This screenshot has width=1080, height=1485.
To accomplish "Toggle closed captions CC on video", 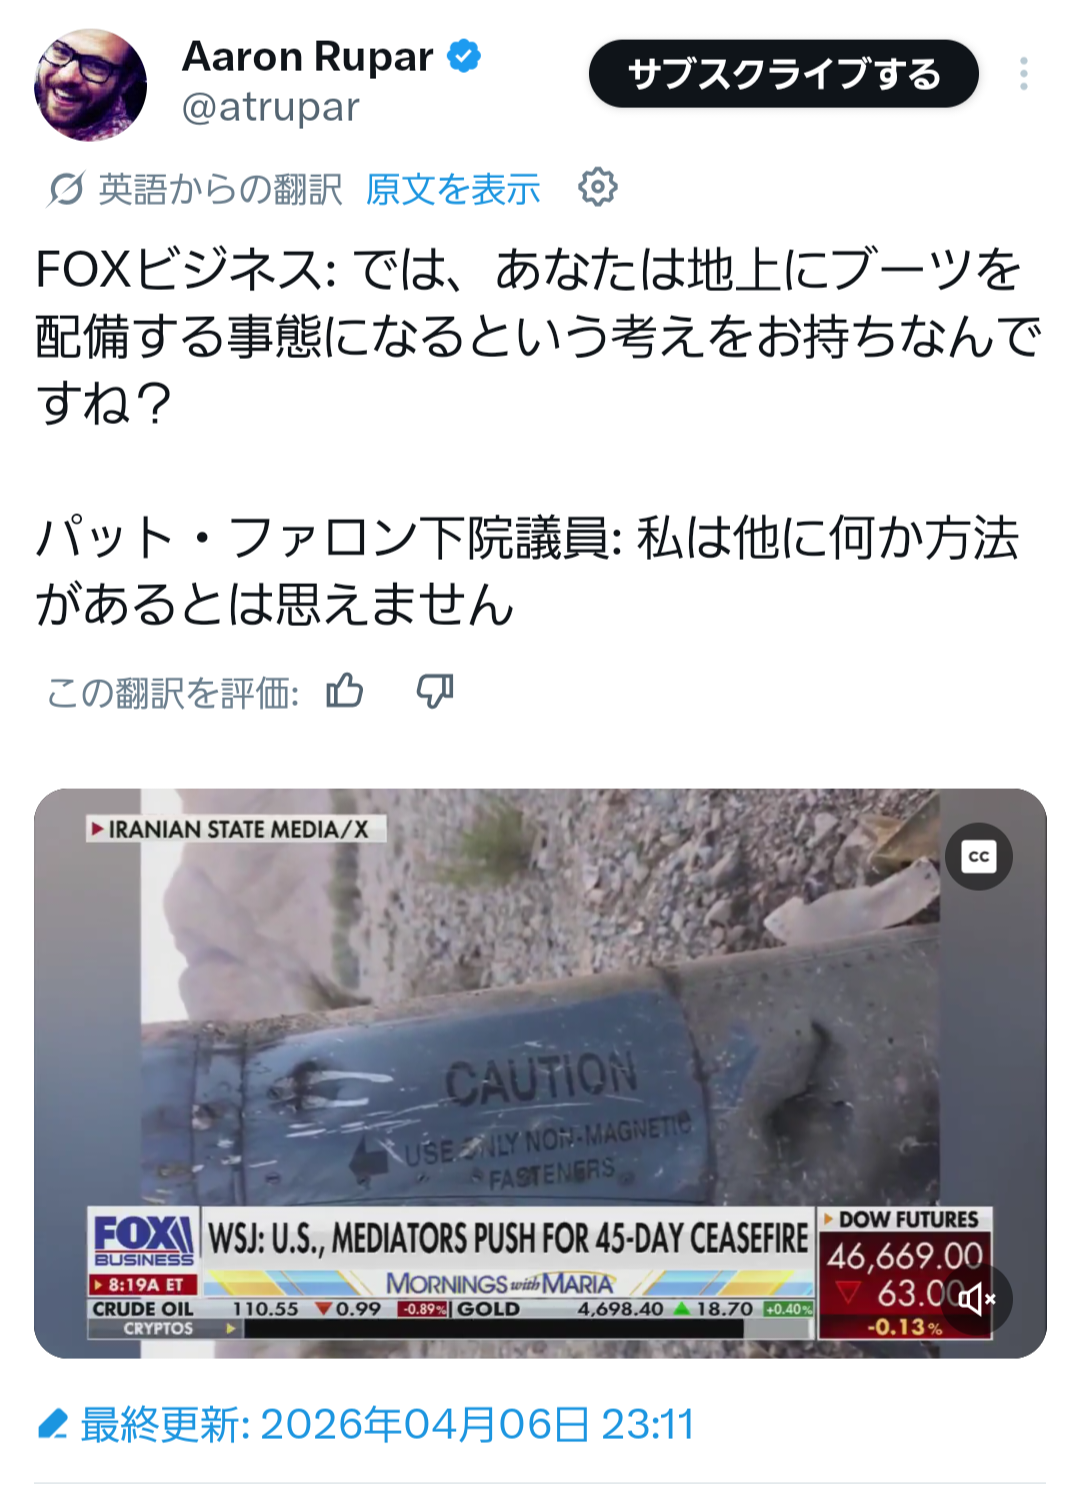I will click(x=979, y=857).
